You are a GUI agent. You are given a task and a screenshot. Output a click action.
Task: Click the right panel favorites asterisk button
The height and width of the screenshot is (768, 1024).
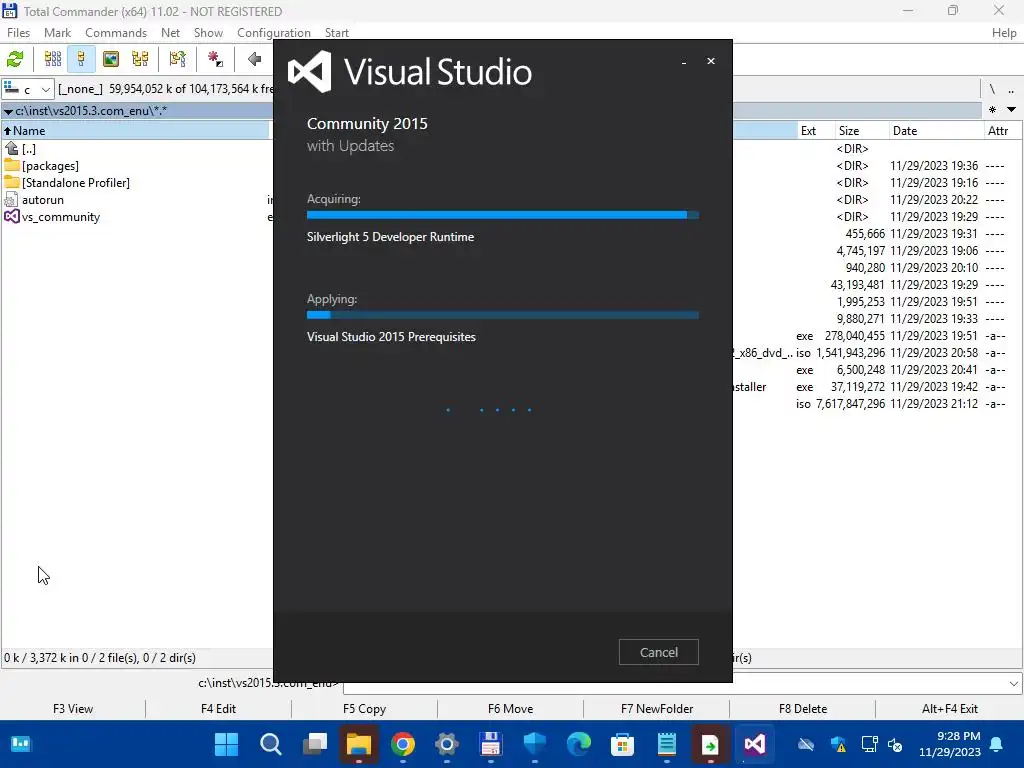tap(993, 110)
